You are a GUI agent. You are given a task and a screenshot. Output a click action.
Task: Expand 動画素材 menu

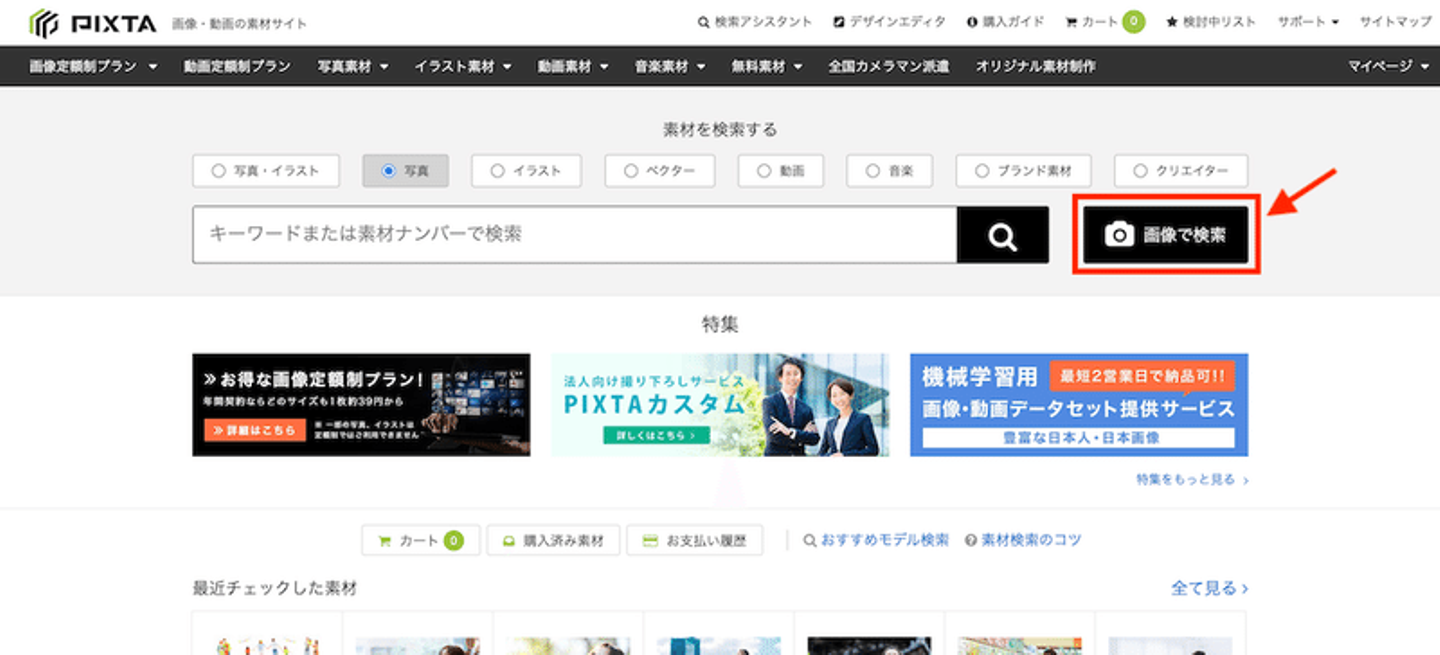[x=573, y=66]
